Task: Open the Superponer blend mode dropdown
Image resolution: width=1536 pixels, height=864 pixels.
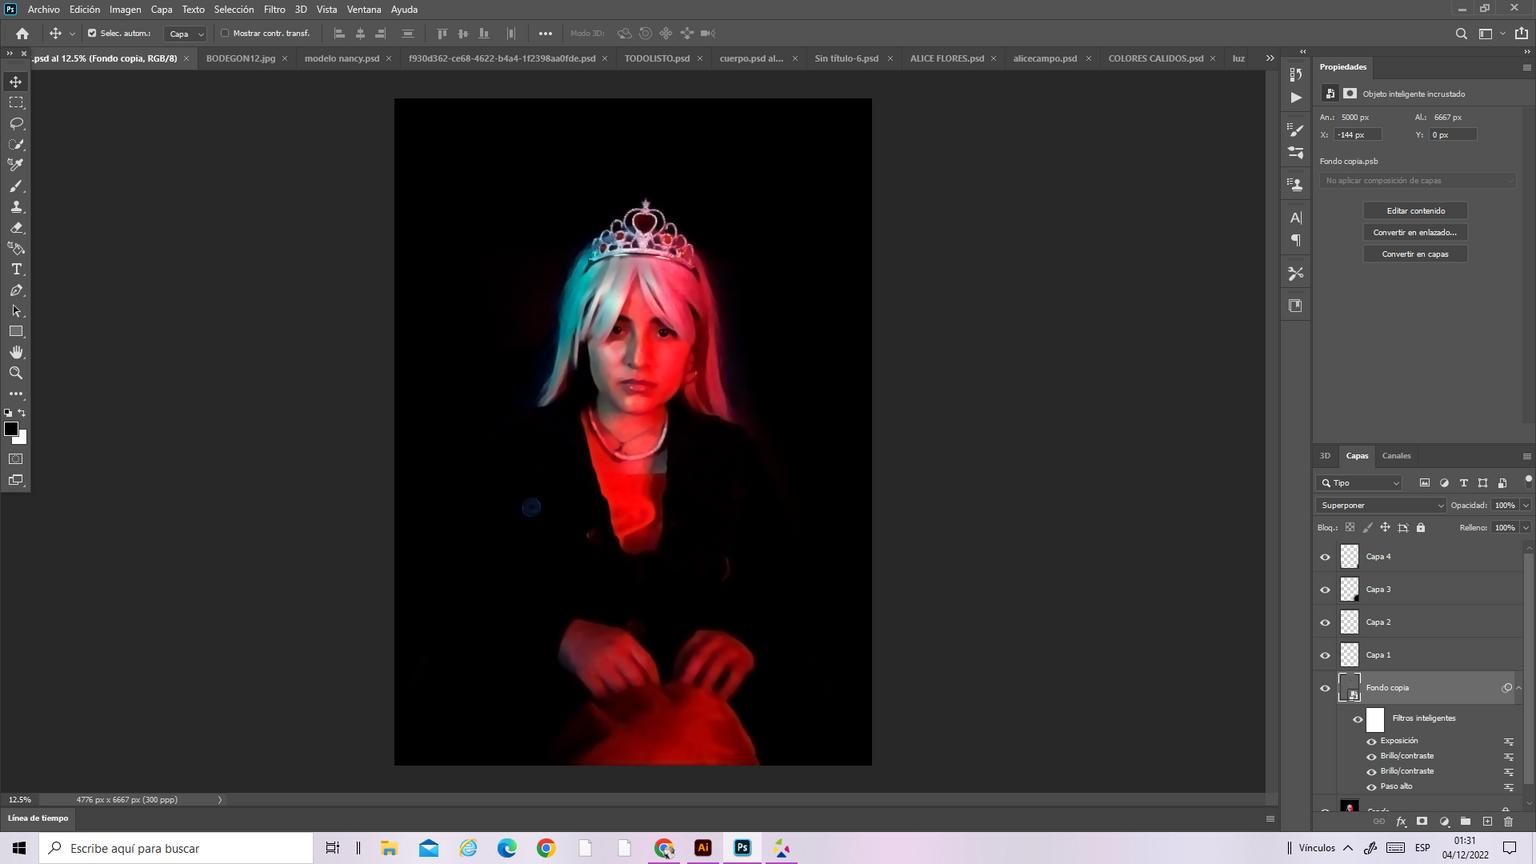Action: click(x=1381, y=505)
